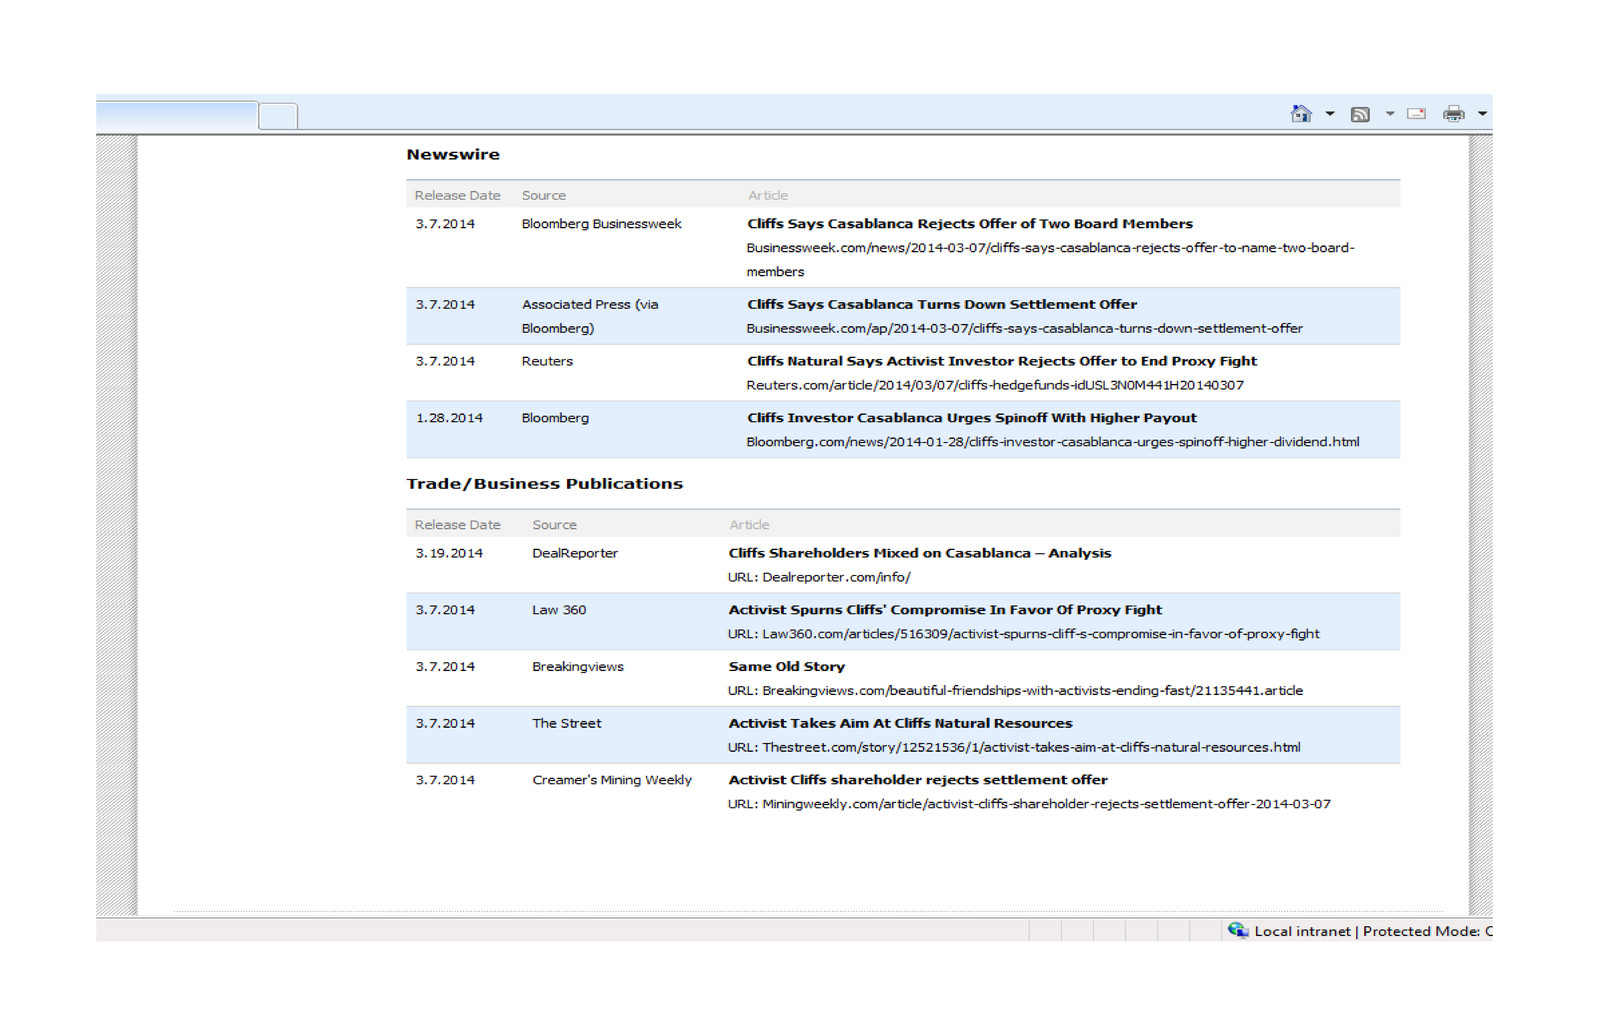
Task: Click the Bloomberg.com urges-spinoff-higher-dividend URL
Action: pyautogui.click(x=1053, y=442)
